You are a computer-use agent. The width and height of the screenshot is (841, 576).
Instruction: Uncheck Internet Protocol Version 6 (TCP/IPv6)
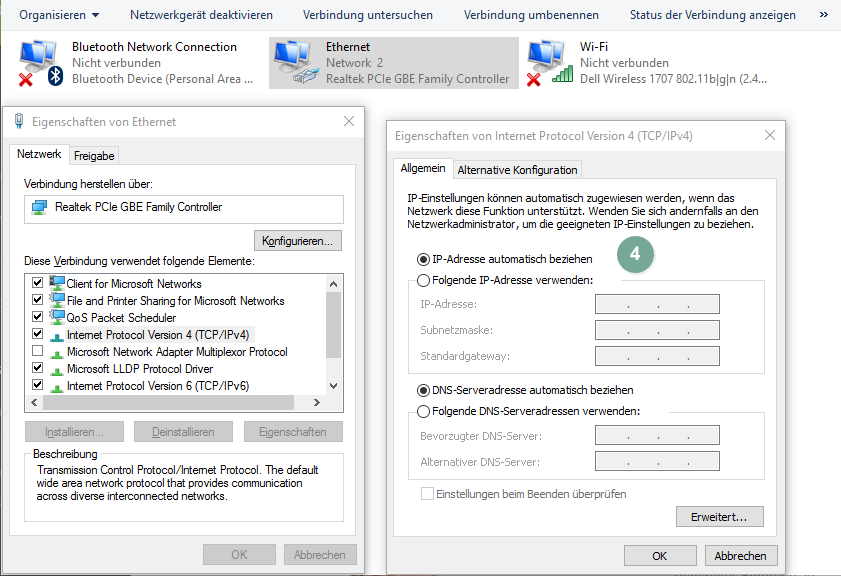38,385
